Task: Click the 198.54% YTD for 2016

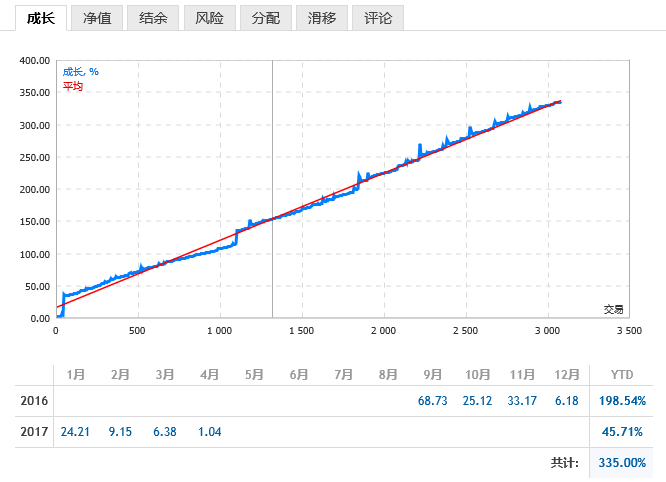Action: (x=622, y=401)
